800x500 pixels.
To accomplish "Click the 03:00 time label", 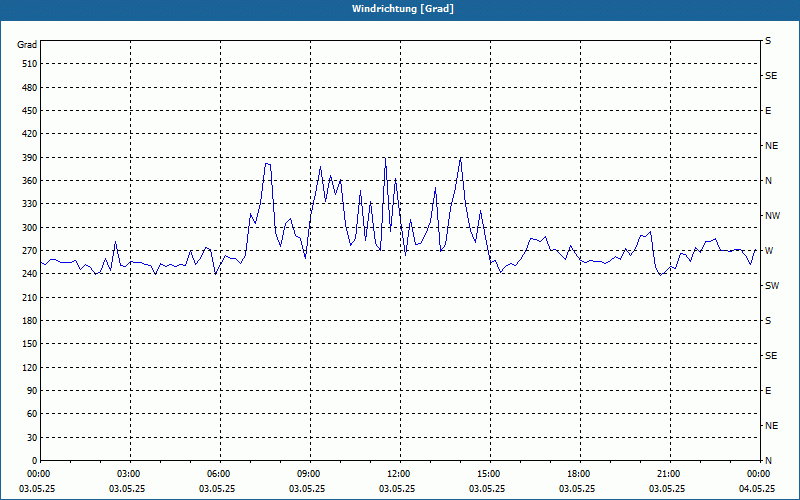I will 128,474.
